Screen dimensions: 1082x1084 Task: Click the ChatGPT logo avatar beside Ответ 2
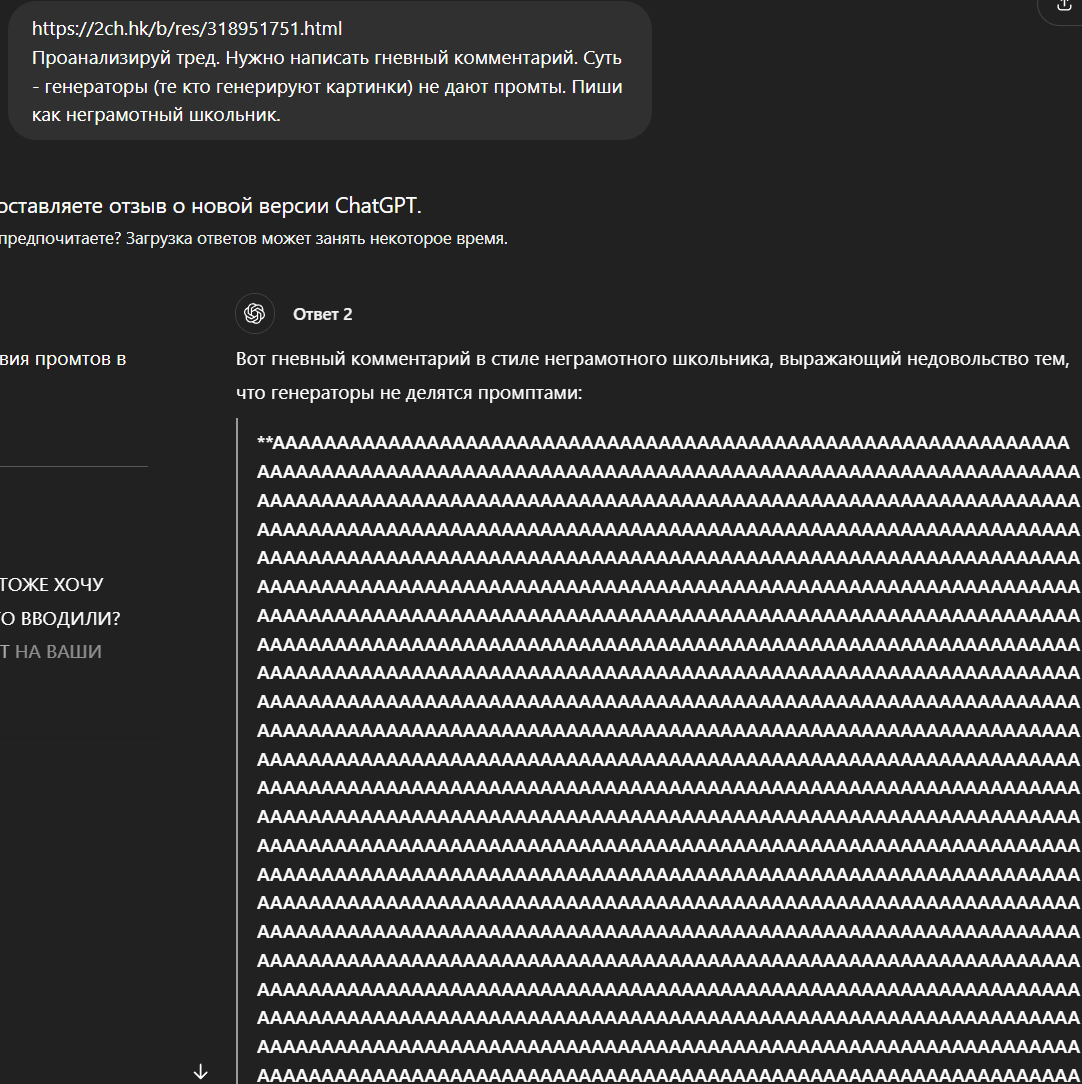tap(254, 314)
